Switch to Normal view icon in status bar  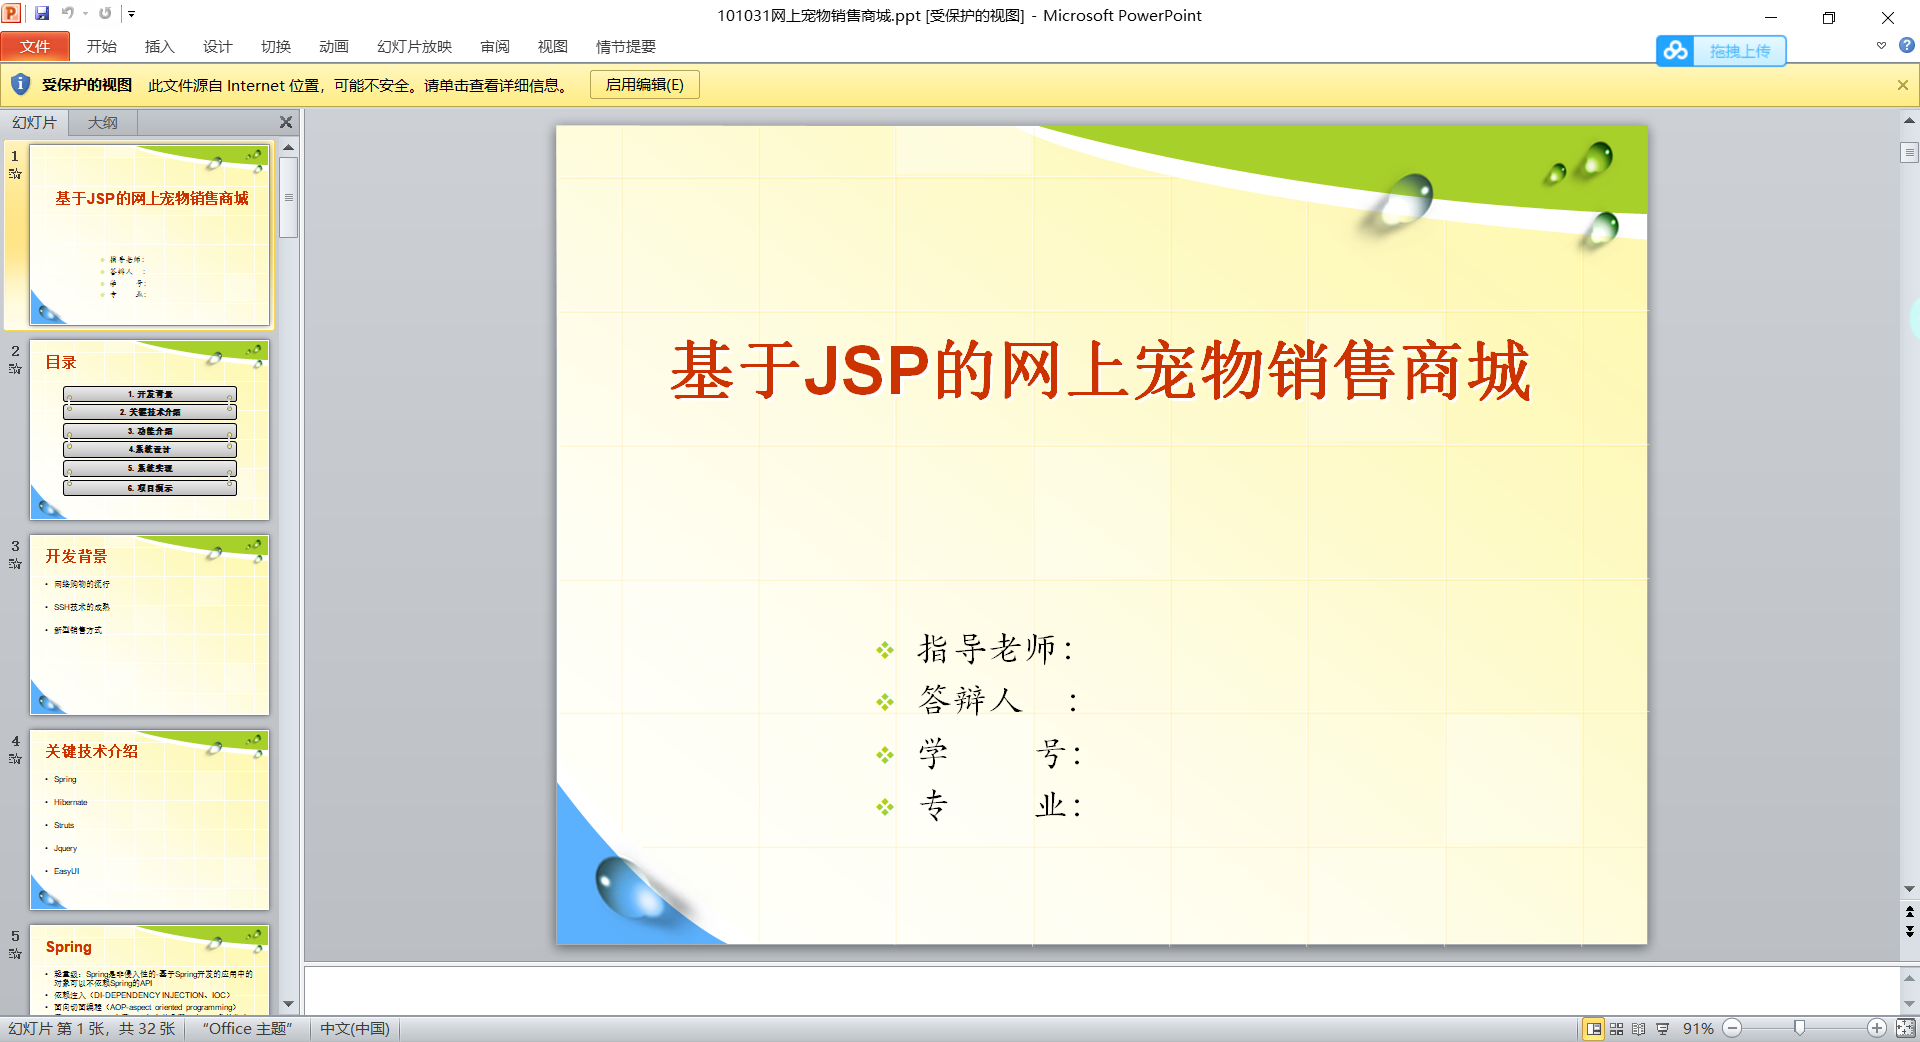(1593, 1029)
